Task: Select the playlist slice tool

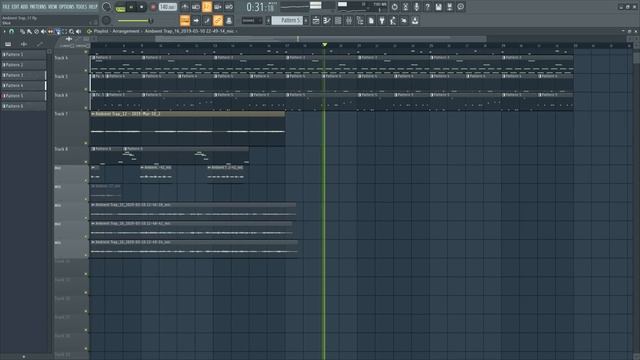Action: click(x=58, y=31)
